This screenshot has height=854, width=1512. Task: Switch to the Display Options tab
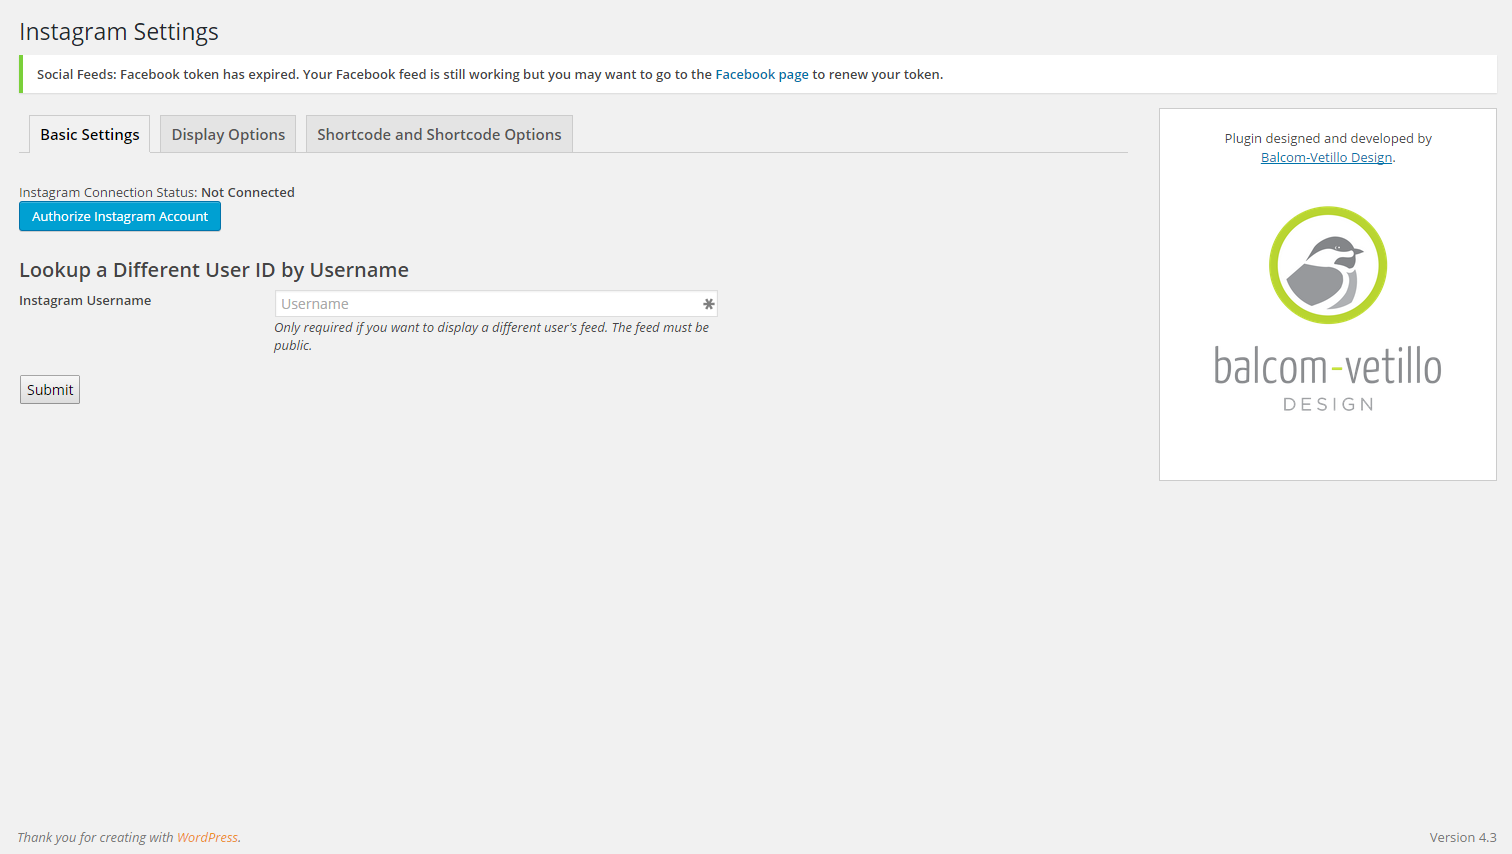228,135
